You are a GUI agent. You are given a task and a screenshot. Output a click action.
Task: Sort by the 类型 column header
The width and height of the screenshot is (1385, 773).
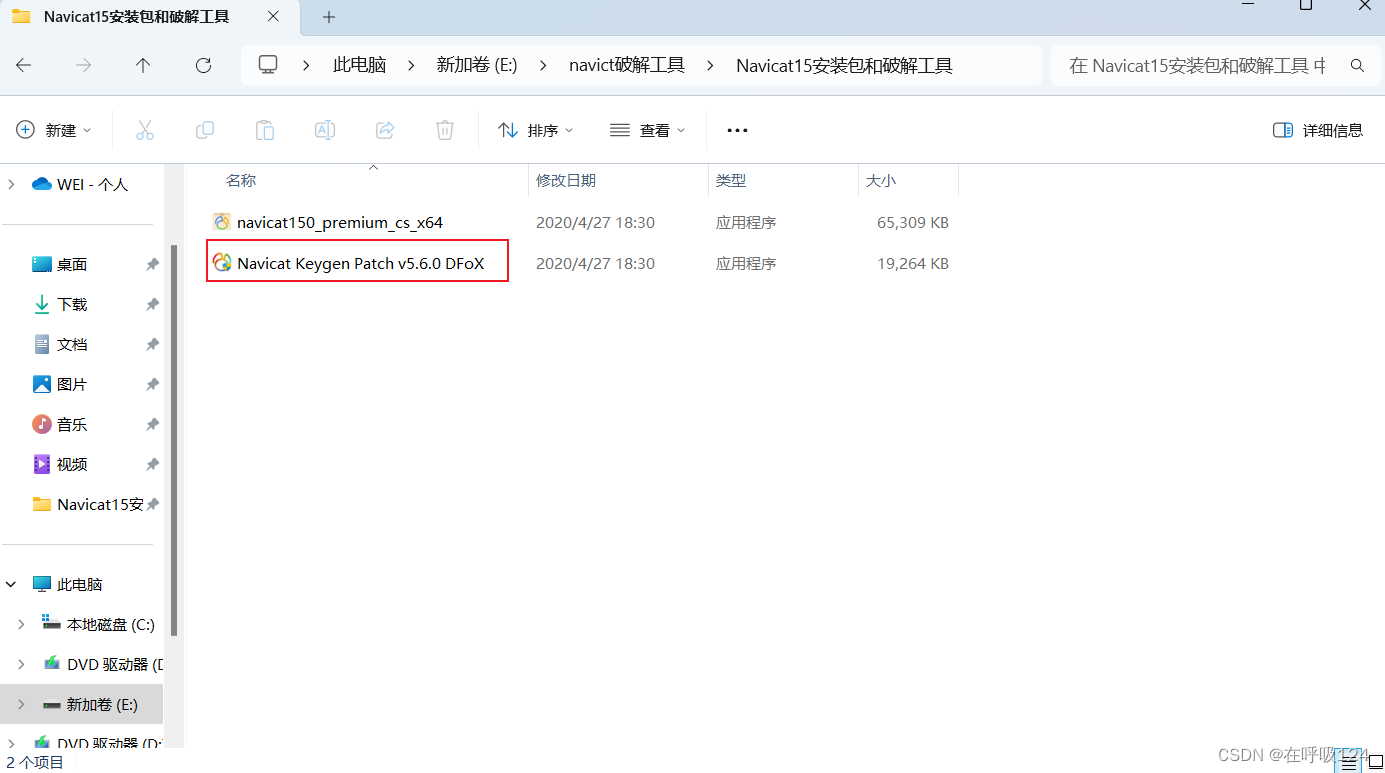tap(731, 180)
